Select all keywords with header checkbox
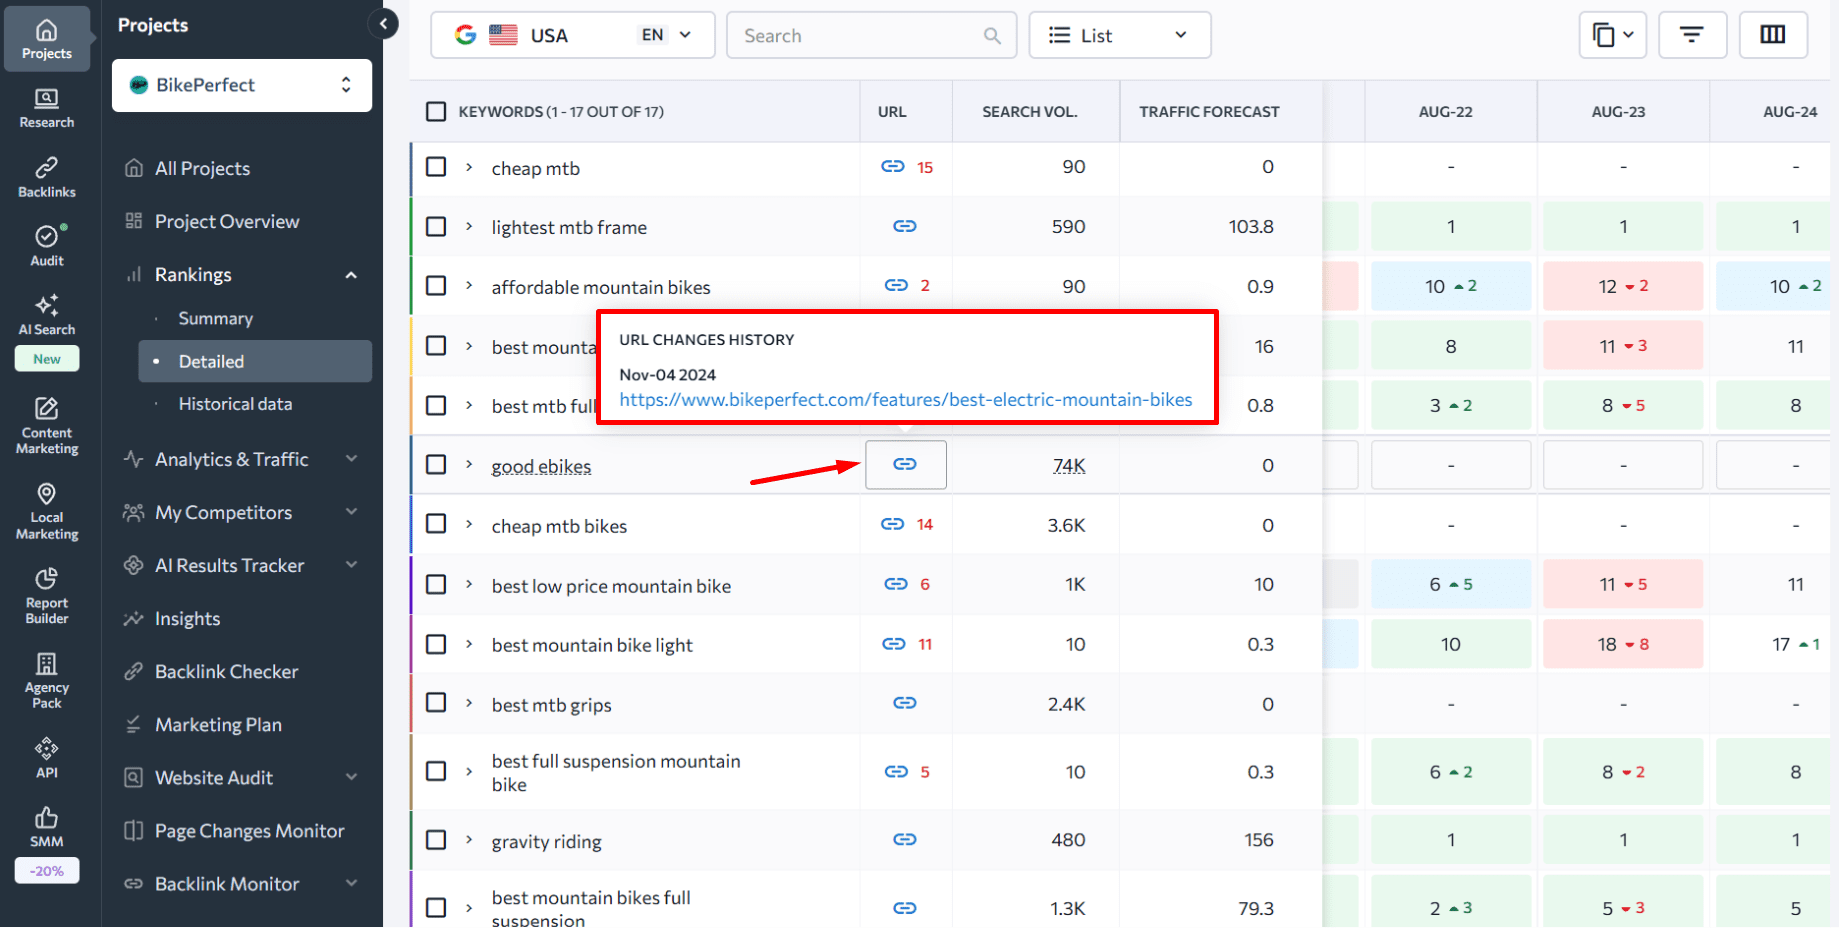 (436, 112)
